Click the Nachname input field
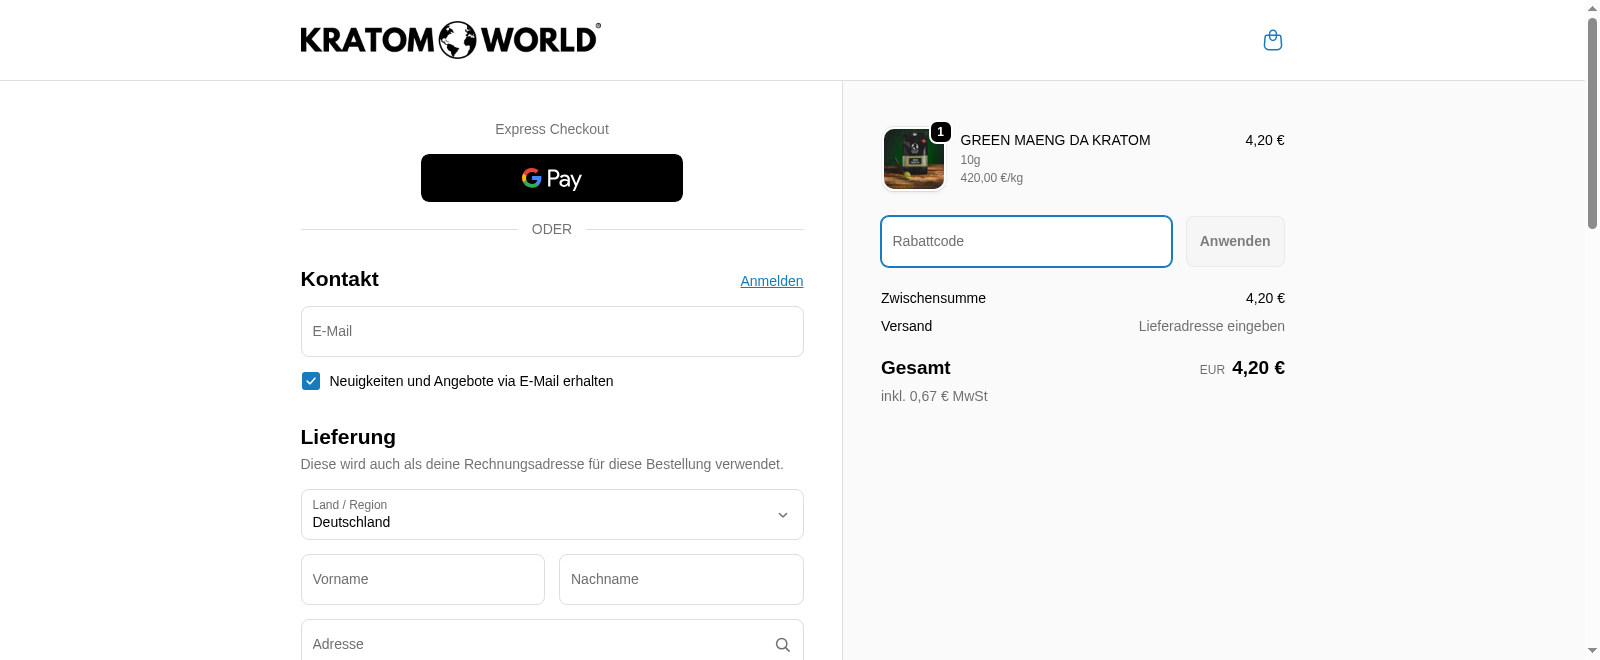Image resolution: width=1600 pixels, height=660 pixels. (x=681, y=579)
